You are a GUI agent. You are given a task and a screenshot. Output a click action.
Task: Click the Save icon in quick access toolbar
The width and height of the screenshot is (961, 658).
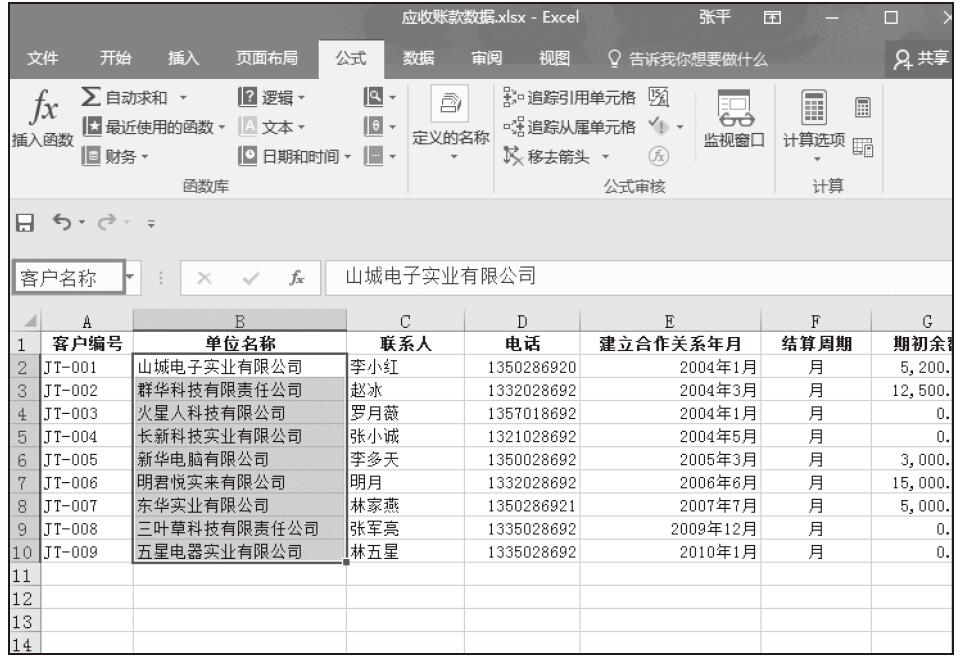pos(14,227)
